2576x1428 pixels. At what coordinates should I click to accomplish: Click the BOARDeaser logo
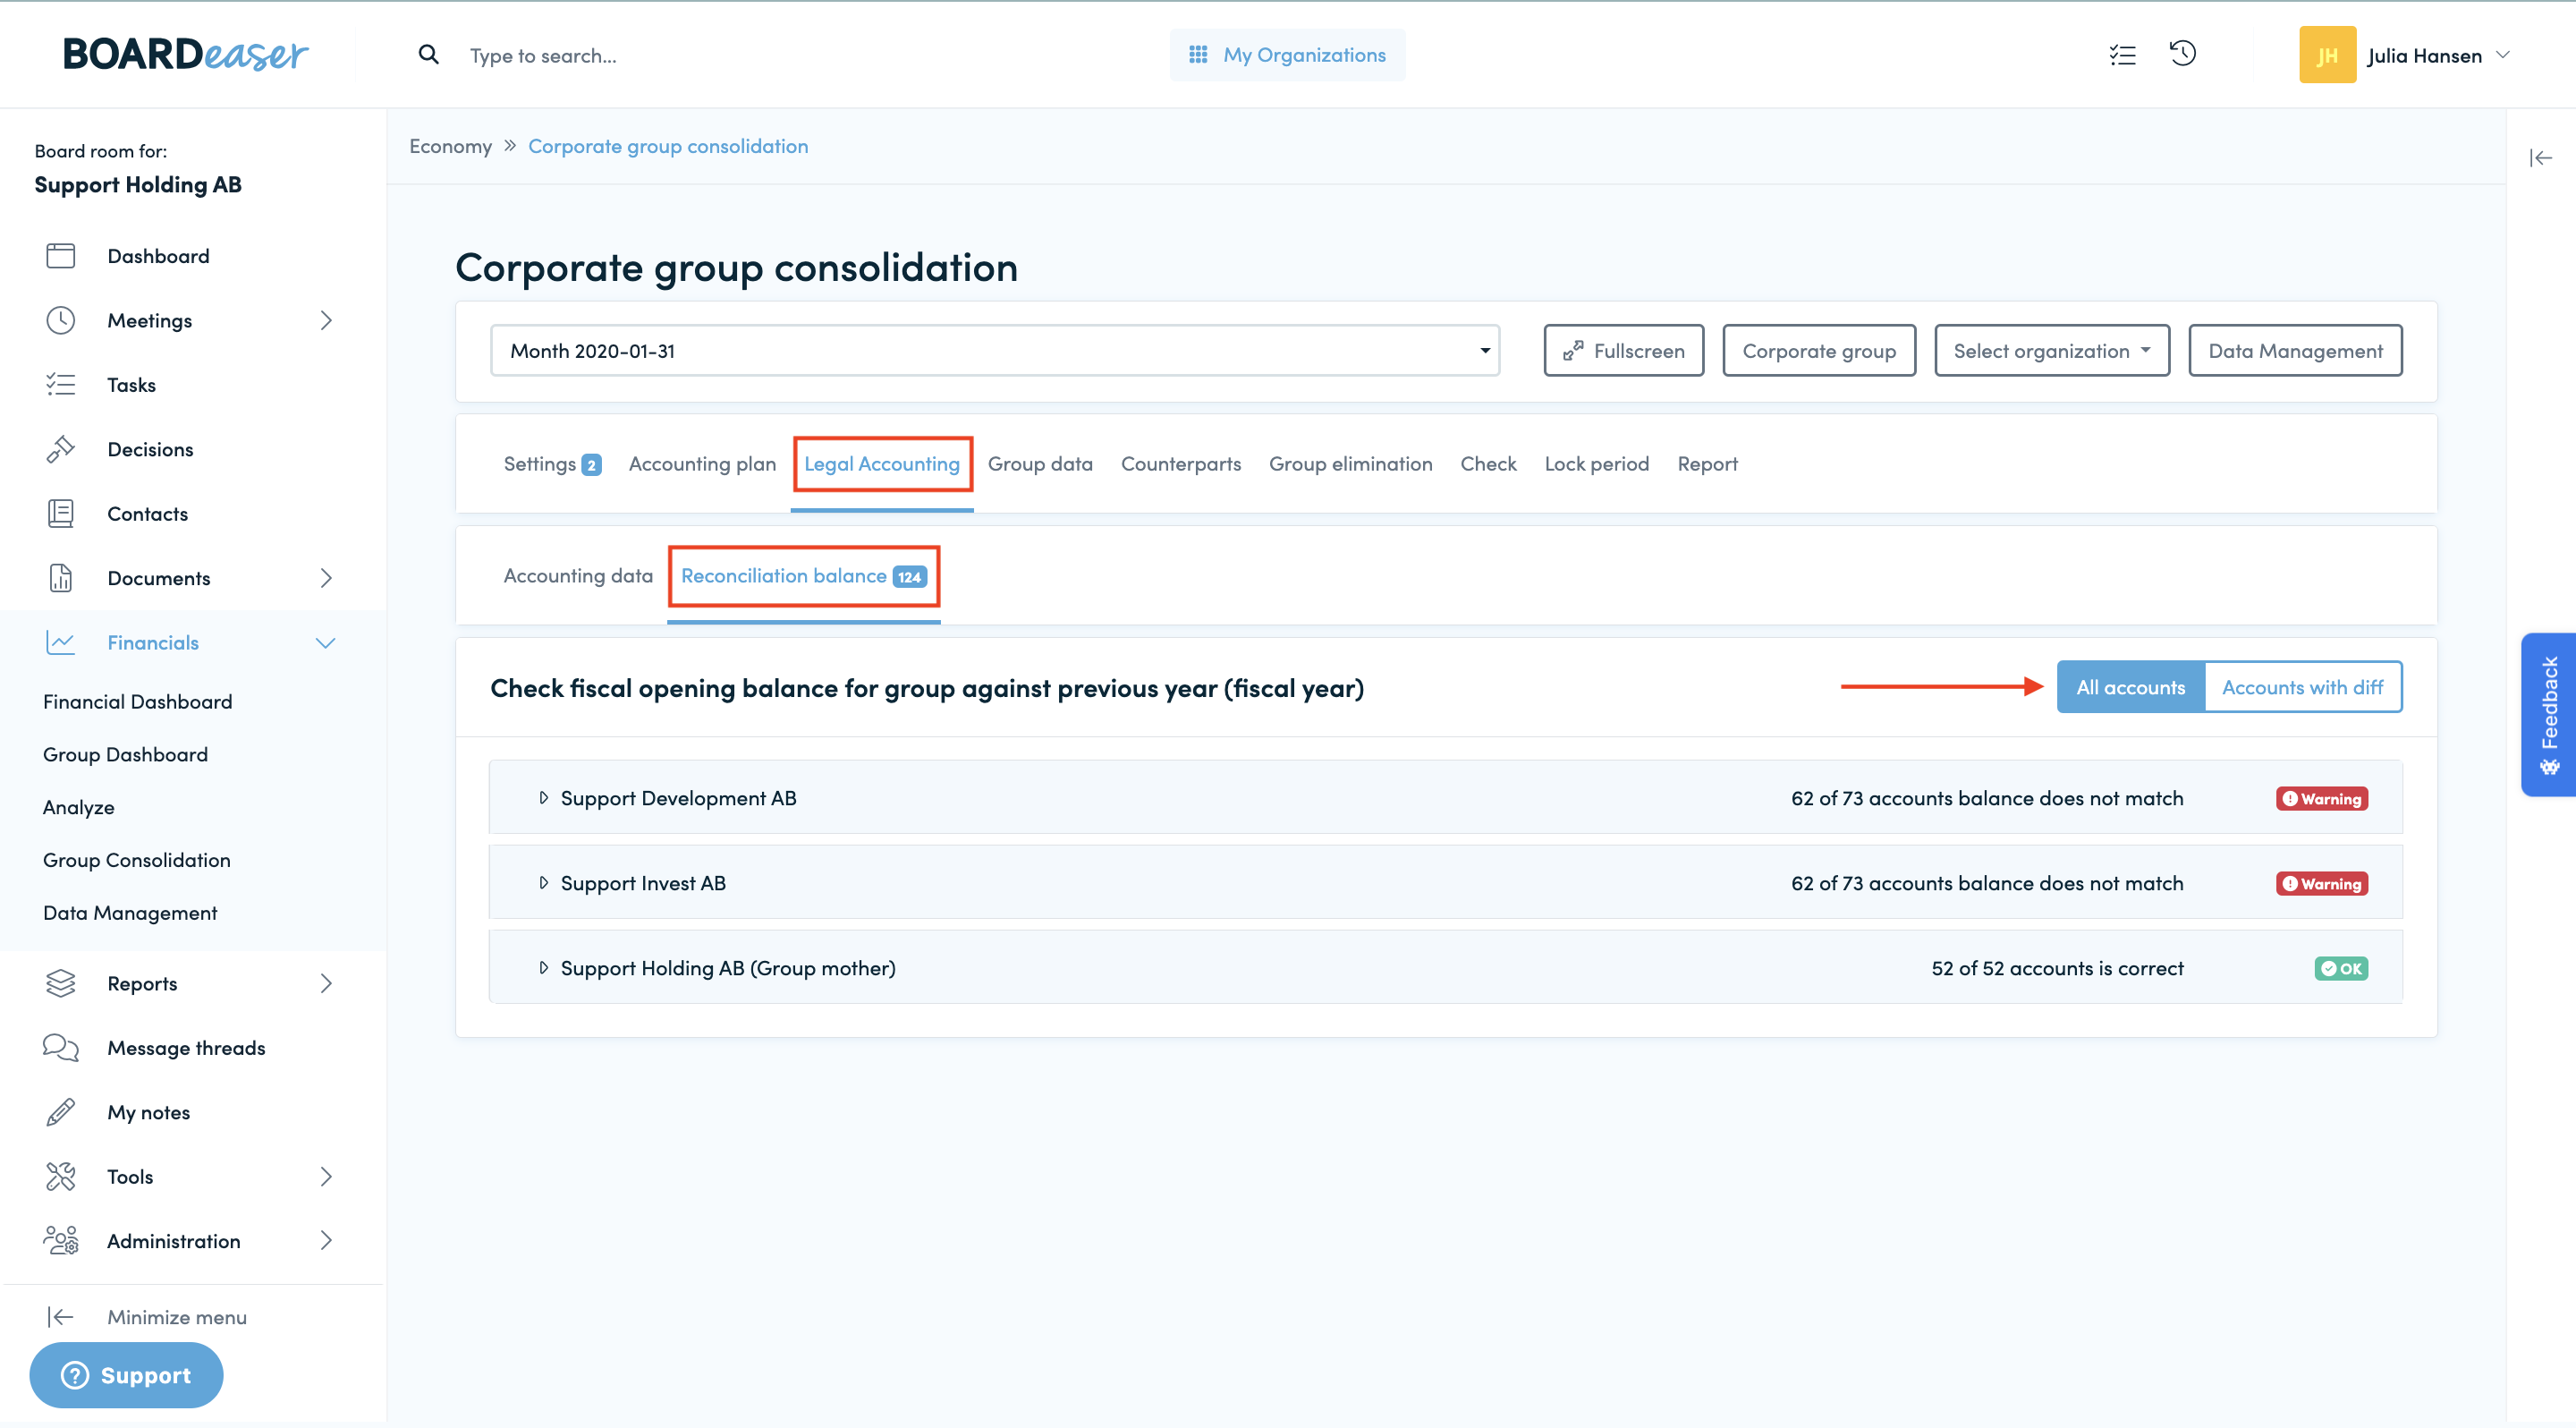(186, 54)
